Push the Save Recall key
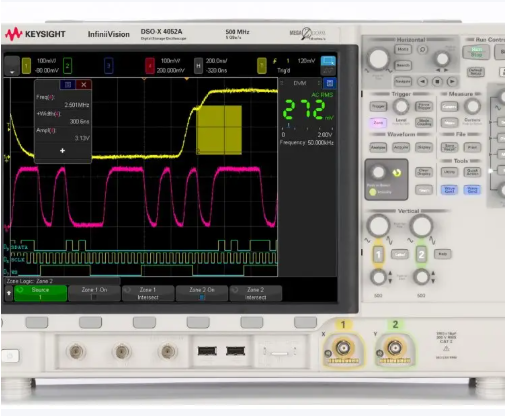Screen dimensions: 507x416 click(449, 147)
